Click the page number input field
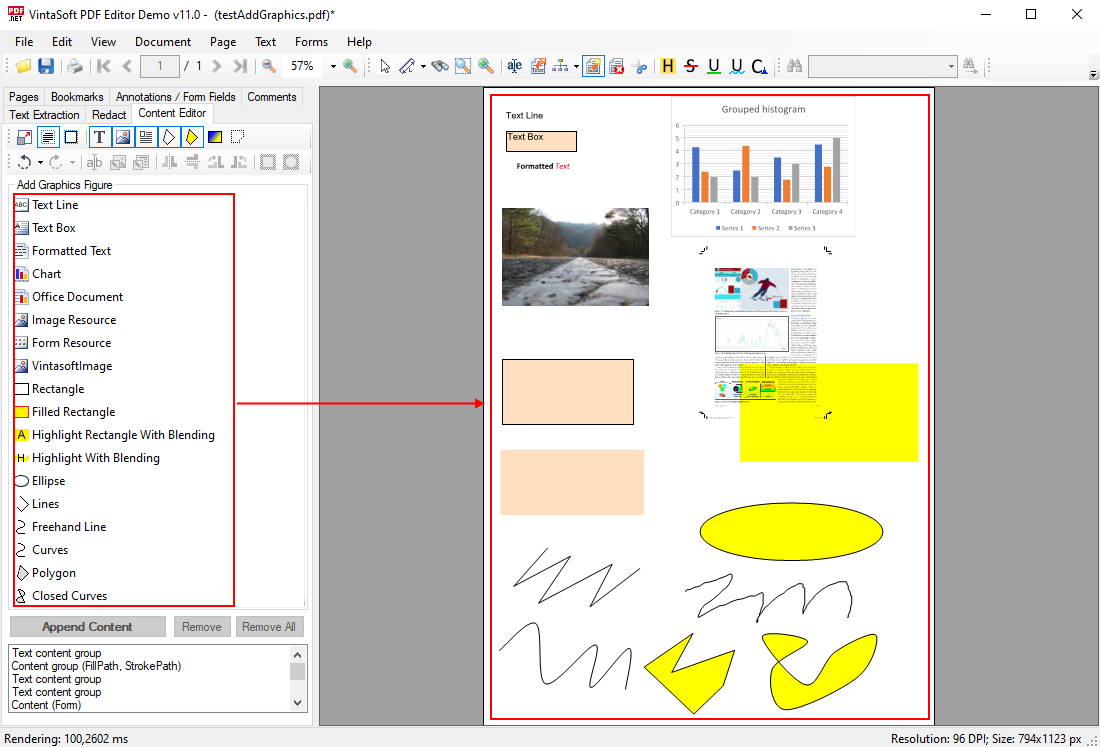 tap(160, 66)
